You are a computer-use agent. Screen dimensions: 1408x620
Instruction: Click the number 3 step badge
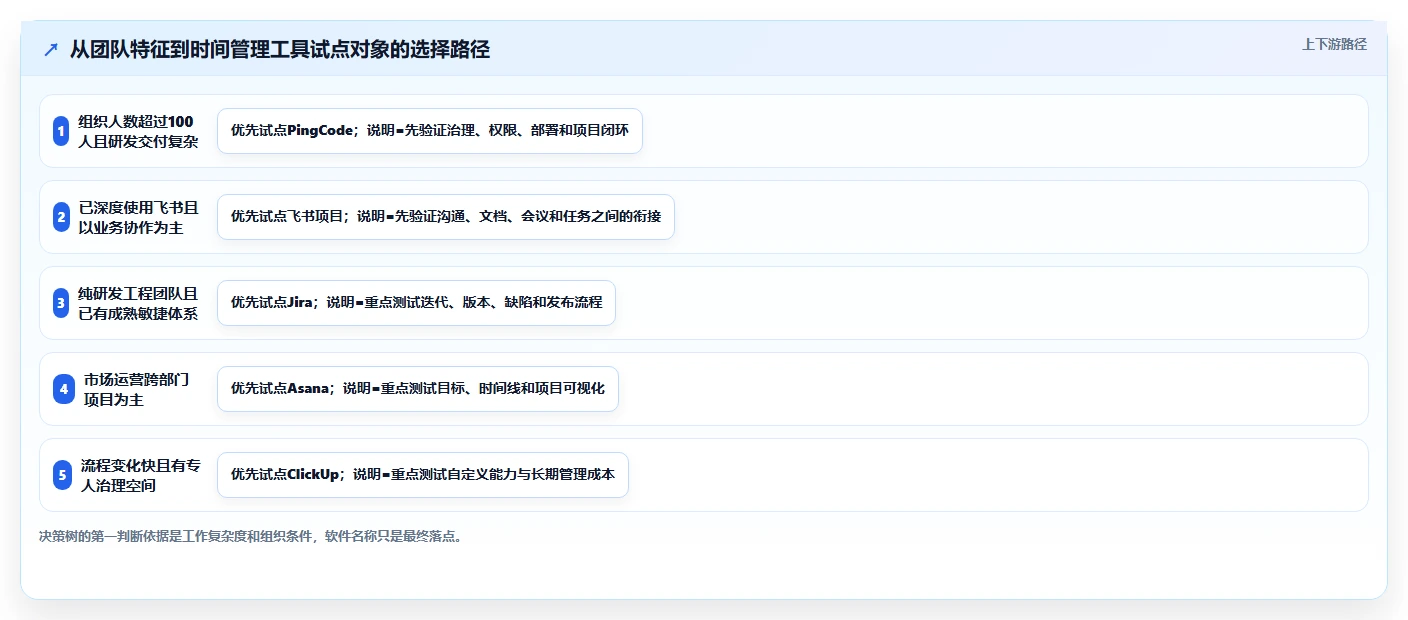pos(61,303)
